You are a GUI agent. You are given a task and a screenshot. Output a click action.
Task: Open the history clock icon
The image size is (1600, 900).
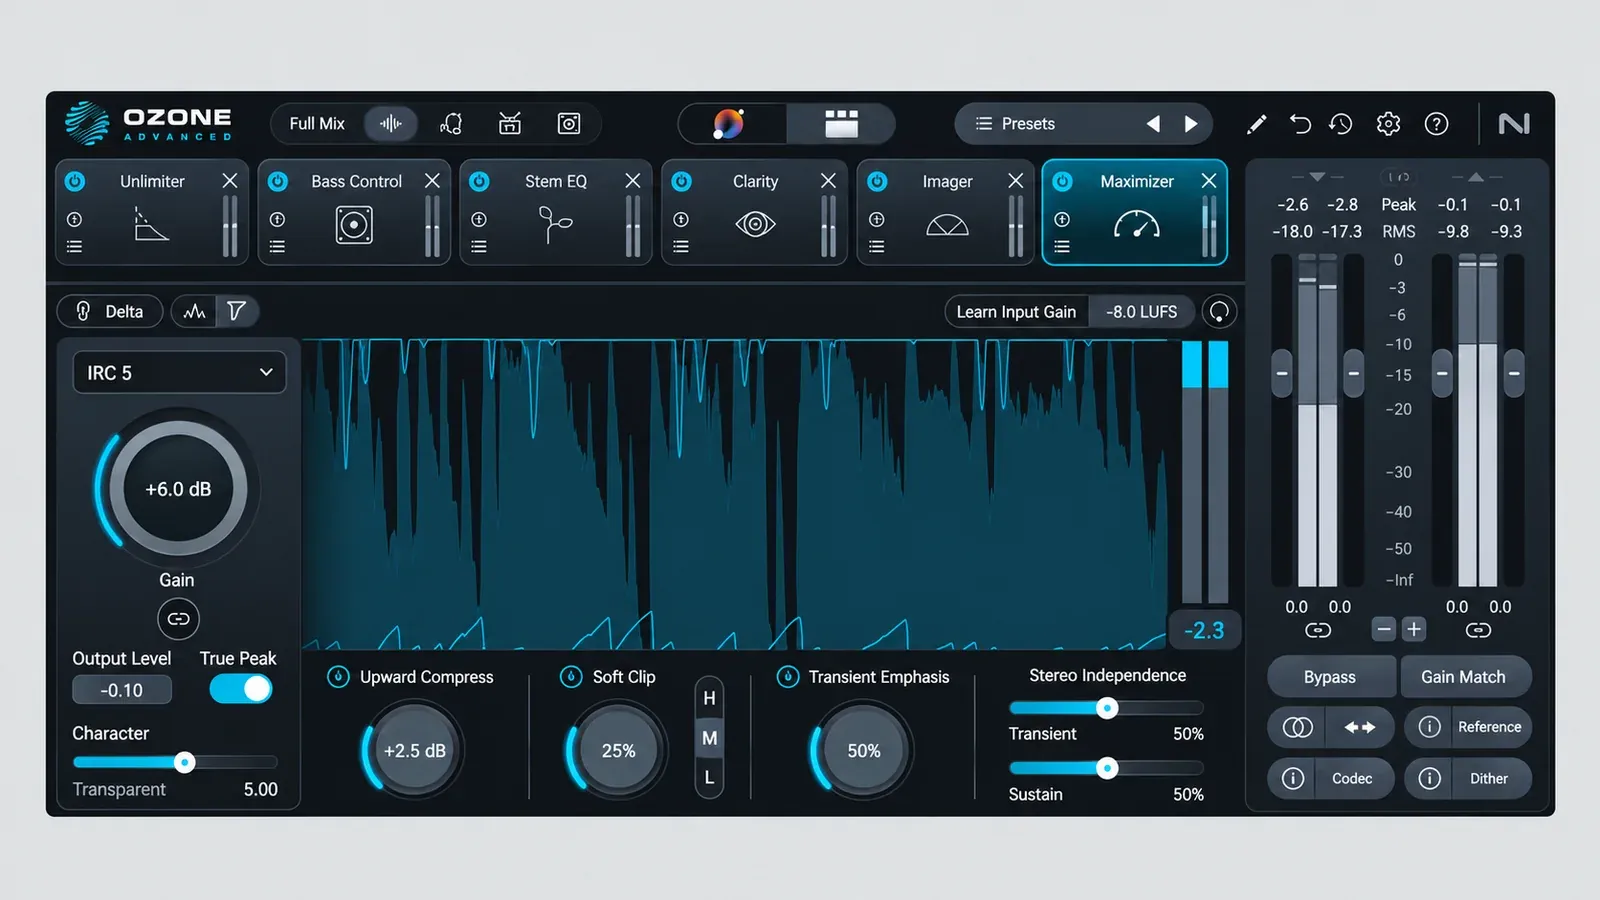click(x=1341, y=124)
